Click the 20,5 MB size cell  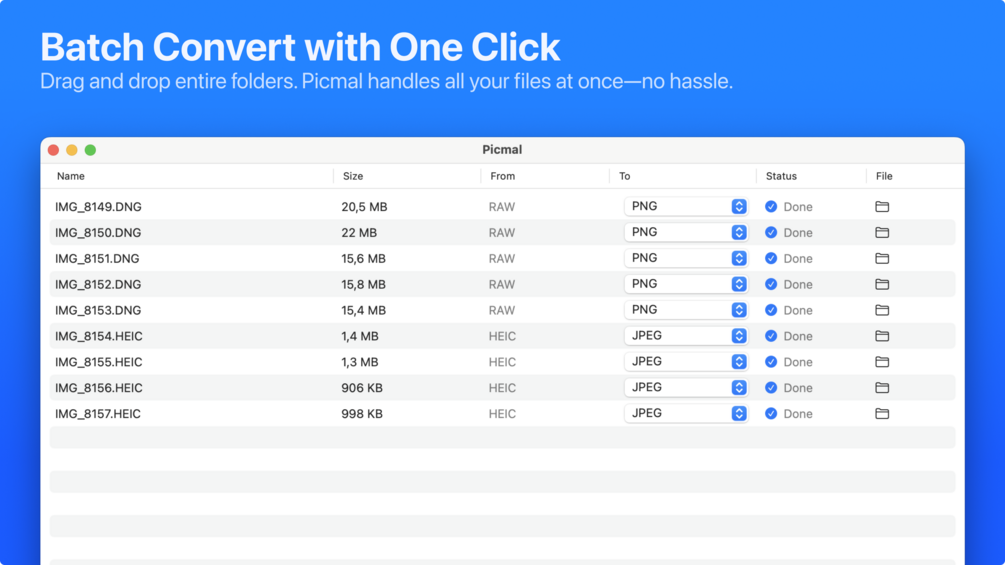(x=364, y=207)
